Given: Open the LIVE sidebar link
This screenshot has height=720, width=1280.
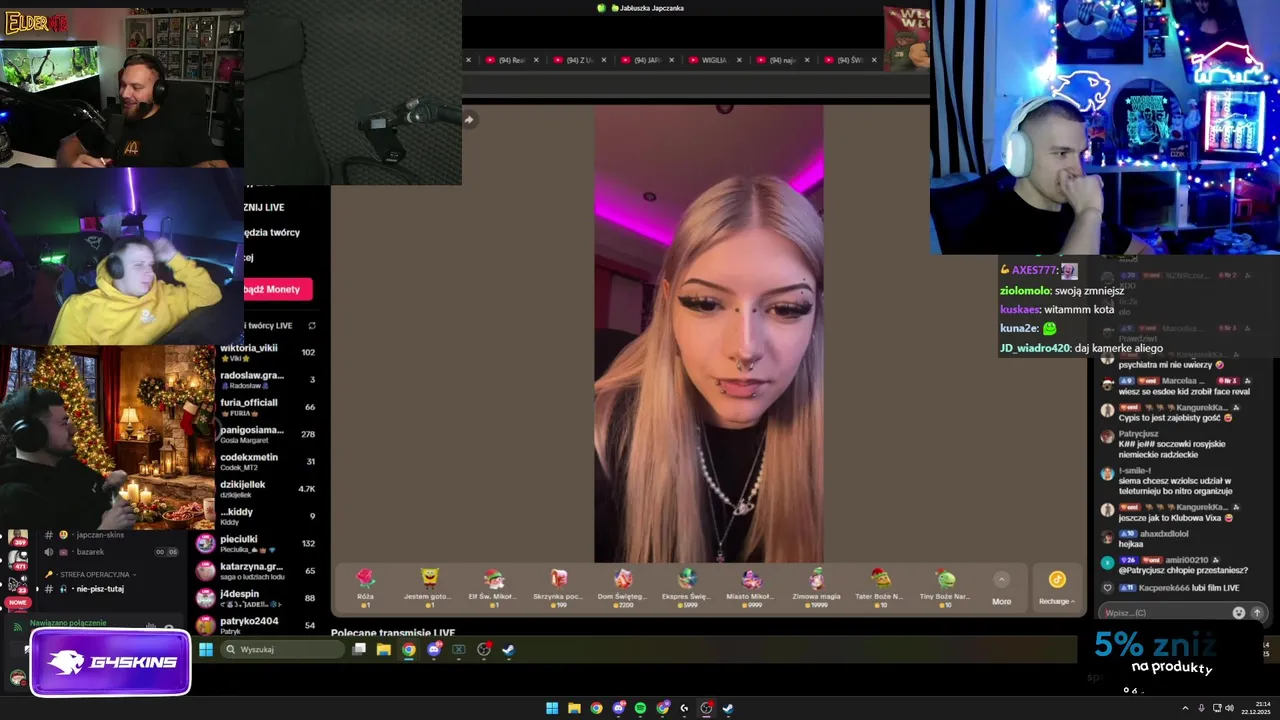Looking at the screenshot, I should pyautogui.click(x=266, y=207).
